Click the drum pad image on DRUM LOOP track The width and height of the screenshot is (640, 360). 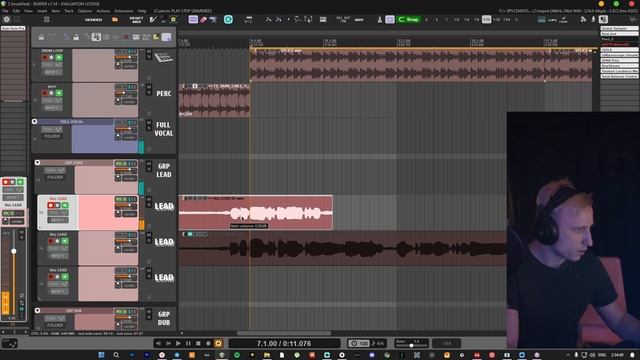[163, 57]
